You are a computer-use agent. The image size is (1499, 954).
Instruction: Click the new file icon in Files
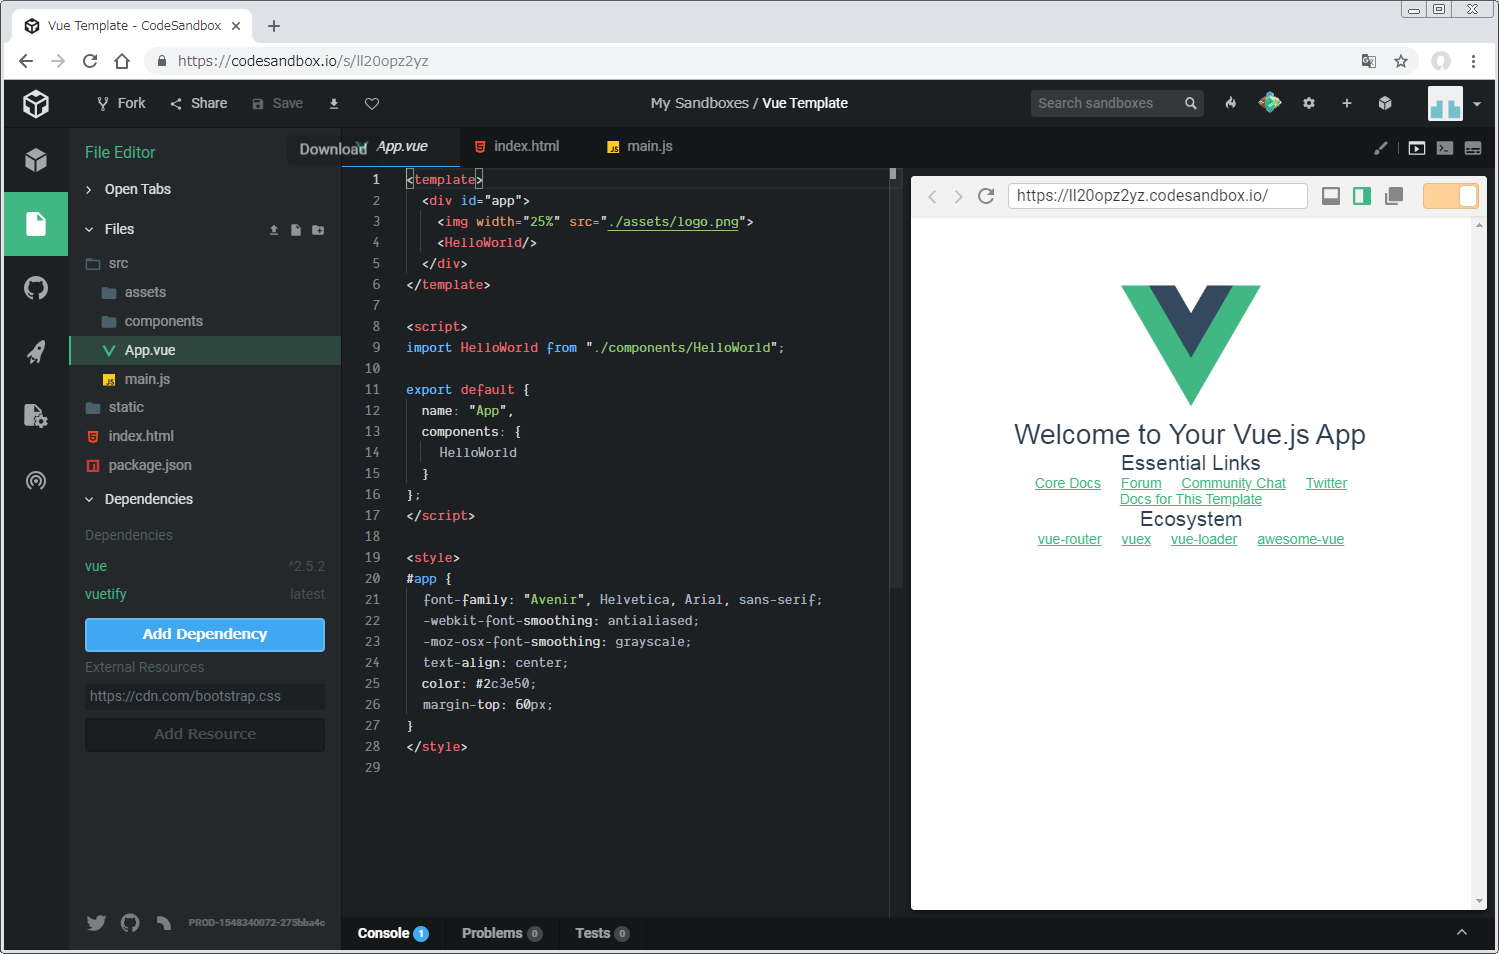[x=296, y=230]
